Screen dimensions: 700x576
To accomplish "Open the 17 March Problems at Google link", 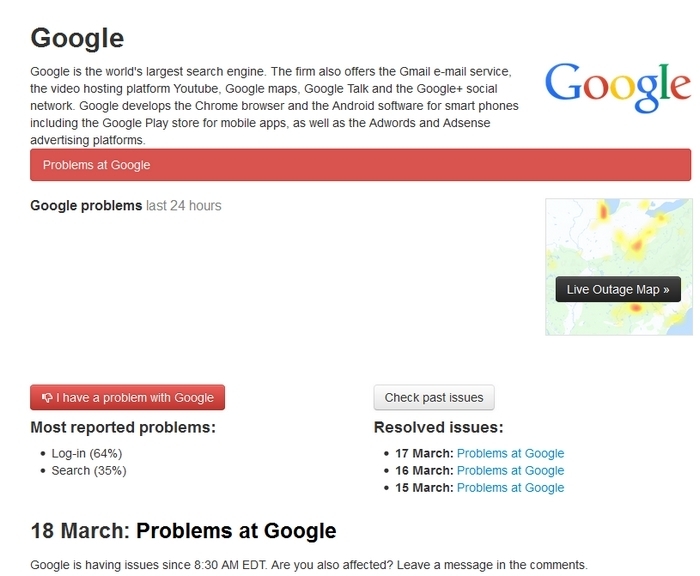I will tap(510, 453).
